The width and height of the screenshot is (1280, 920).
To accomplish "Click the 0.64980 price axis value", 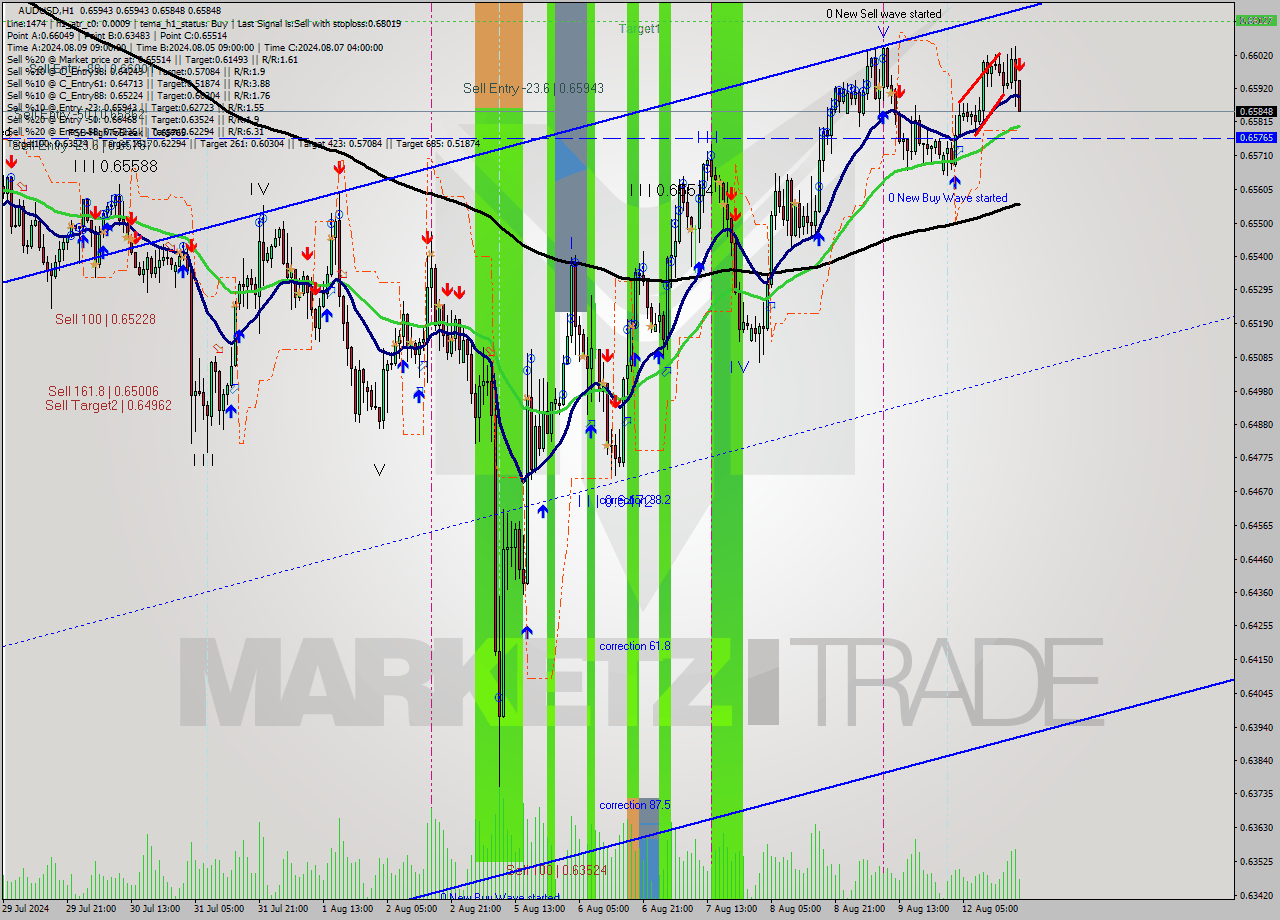I will pos(1256,391).
